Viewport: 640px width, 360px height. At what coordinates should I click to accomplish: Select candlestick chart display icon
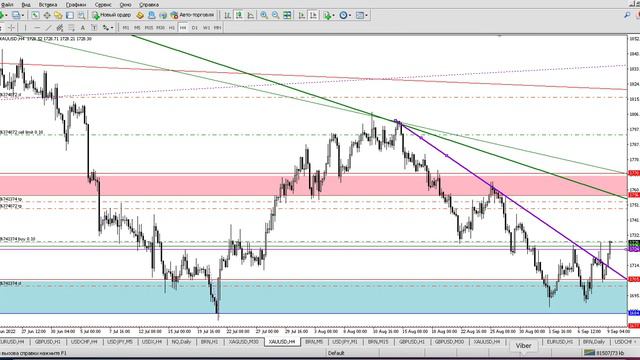click(239, 15)
